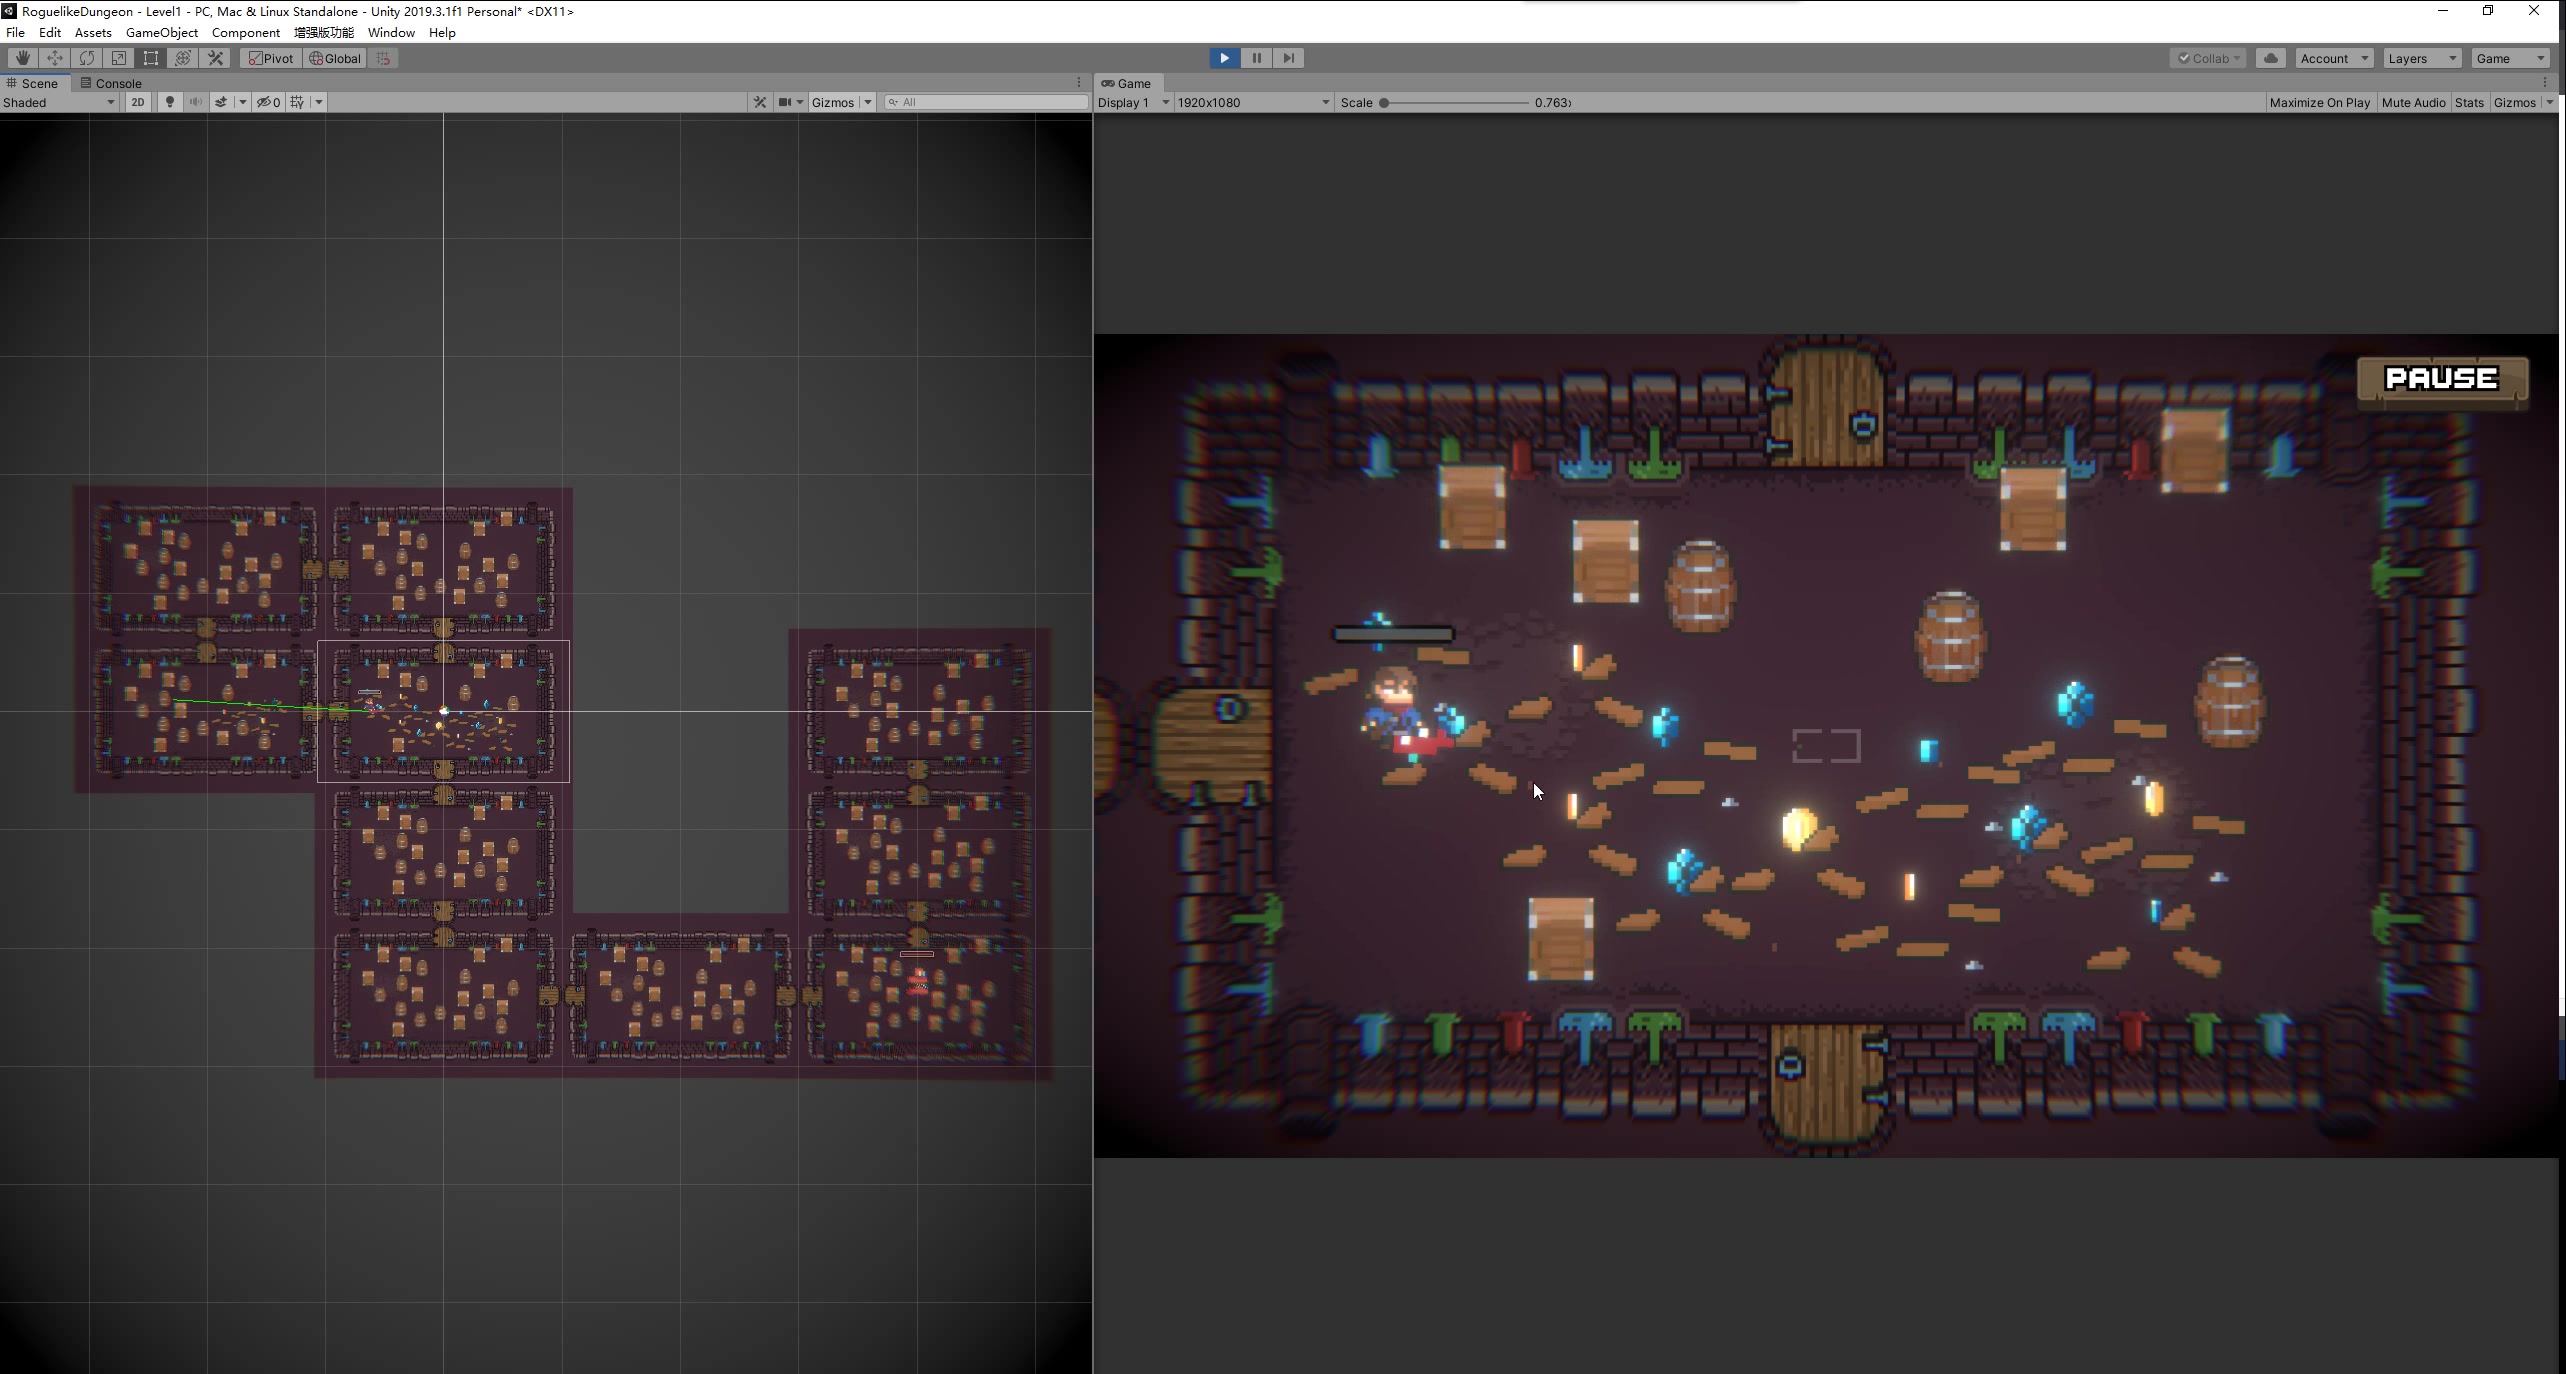The image size is (2566, 1374).
Task: Select the Rect transform tool
Action: (151, 58)
